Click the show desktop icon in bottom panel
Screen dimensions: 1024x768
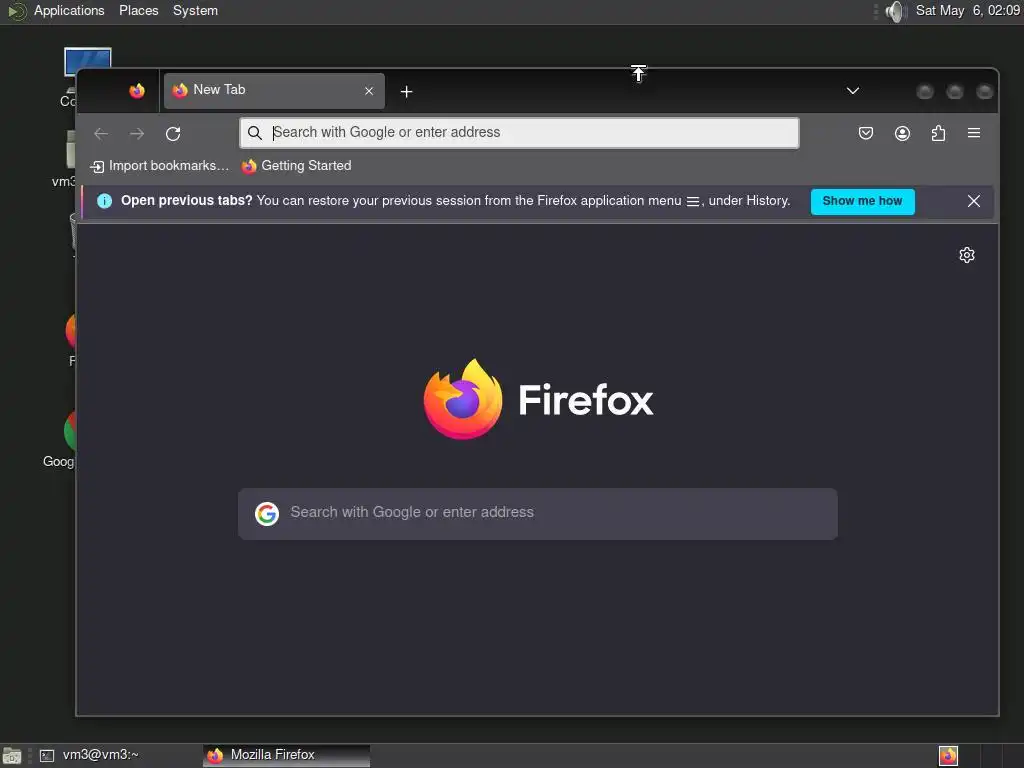[x=12, y=756]
